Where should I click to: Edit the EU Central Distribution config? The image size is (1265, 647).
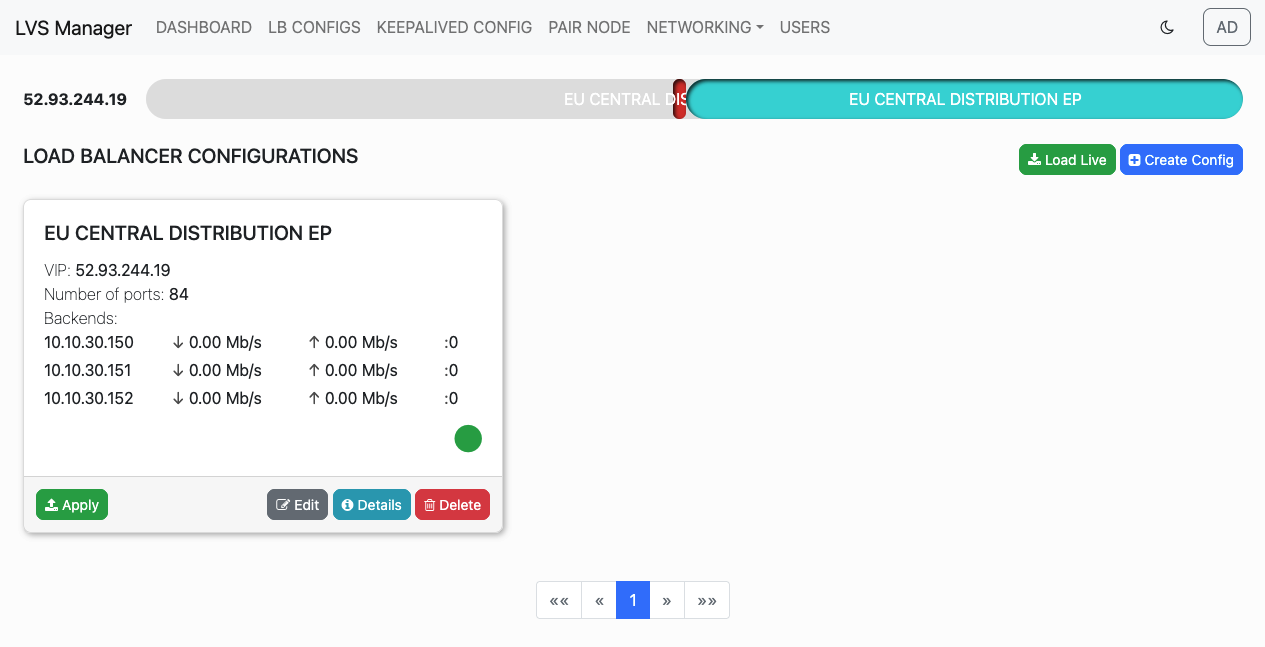(x=297, y=505)
